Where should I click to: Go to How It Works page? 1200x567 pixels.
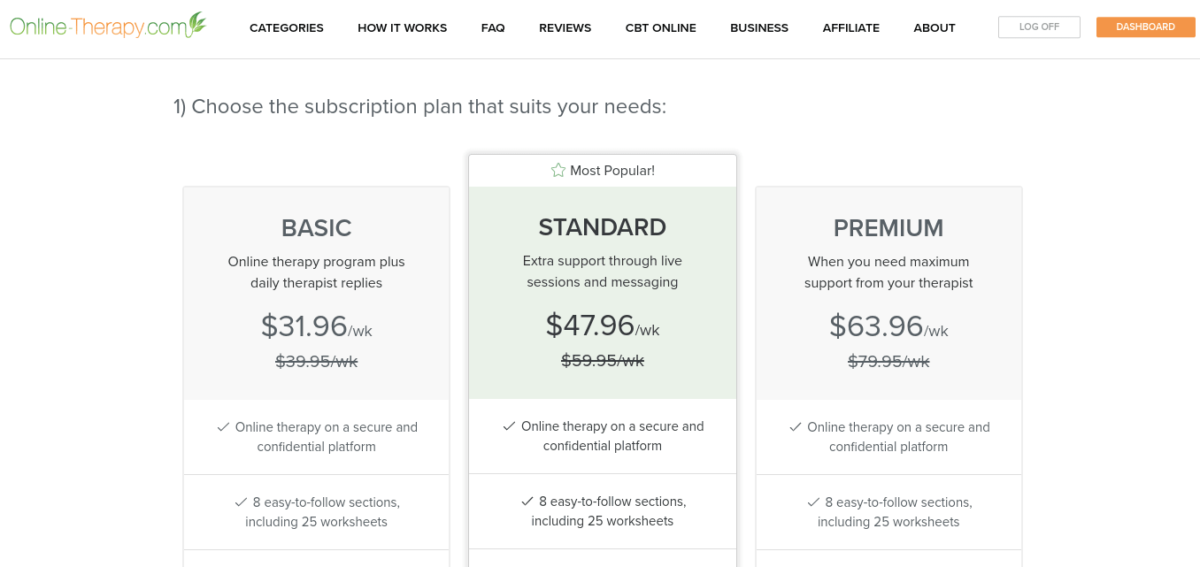(x=402, y=28)
